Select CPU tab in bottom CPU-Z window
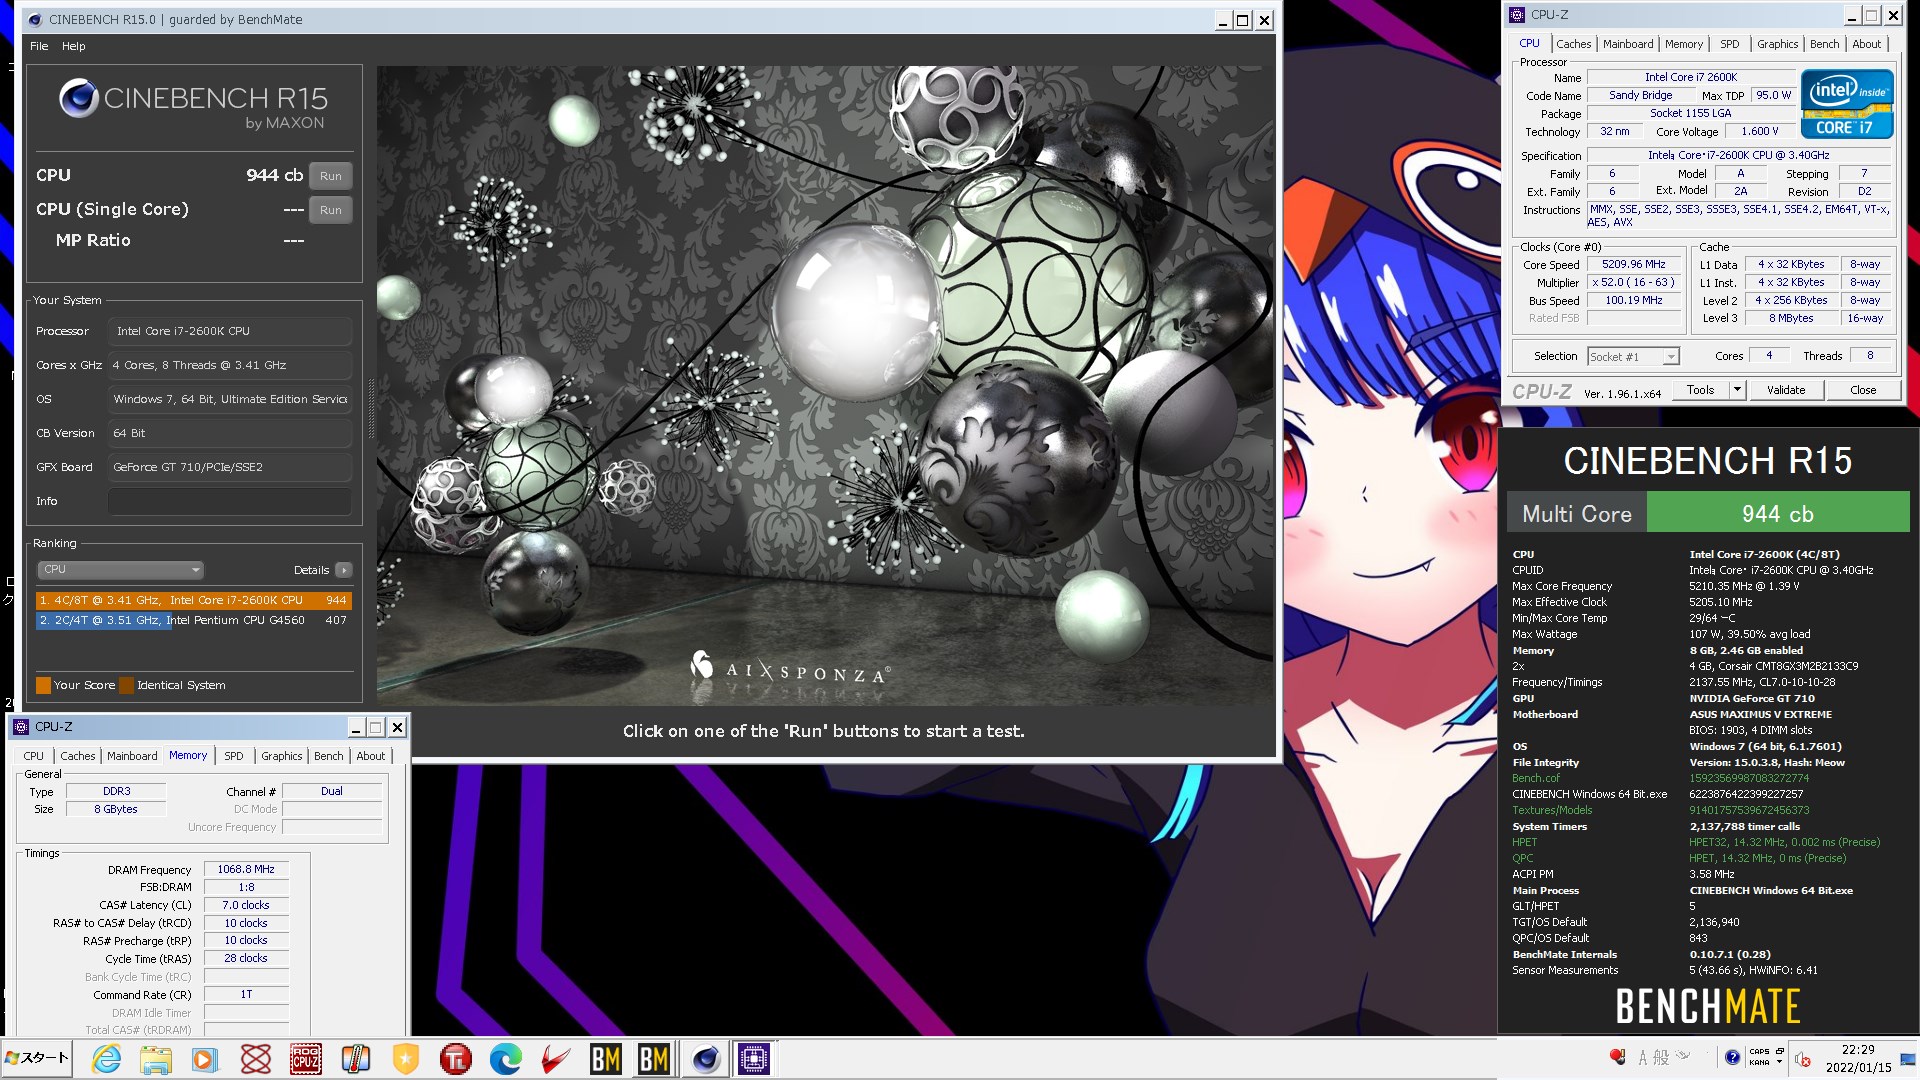The width and height of the screenshot is (1920, 1080). 34,756
